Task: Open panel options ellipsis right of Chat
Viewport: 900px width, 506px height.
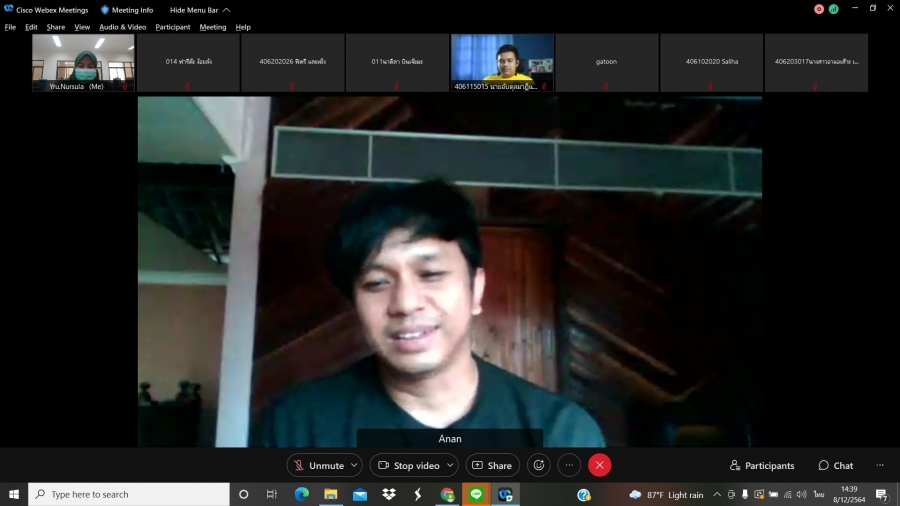Action: click(x=880, y=465)
